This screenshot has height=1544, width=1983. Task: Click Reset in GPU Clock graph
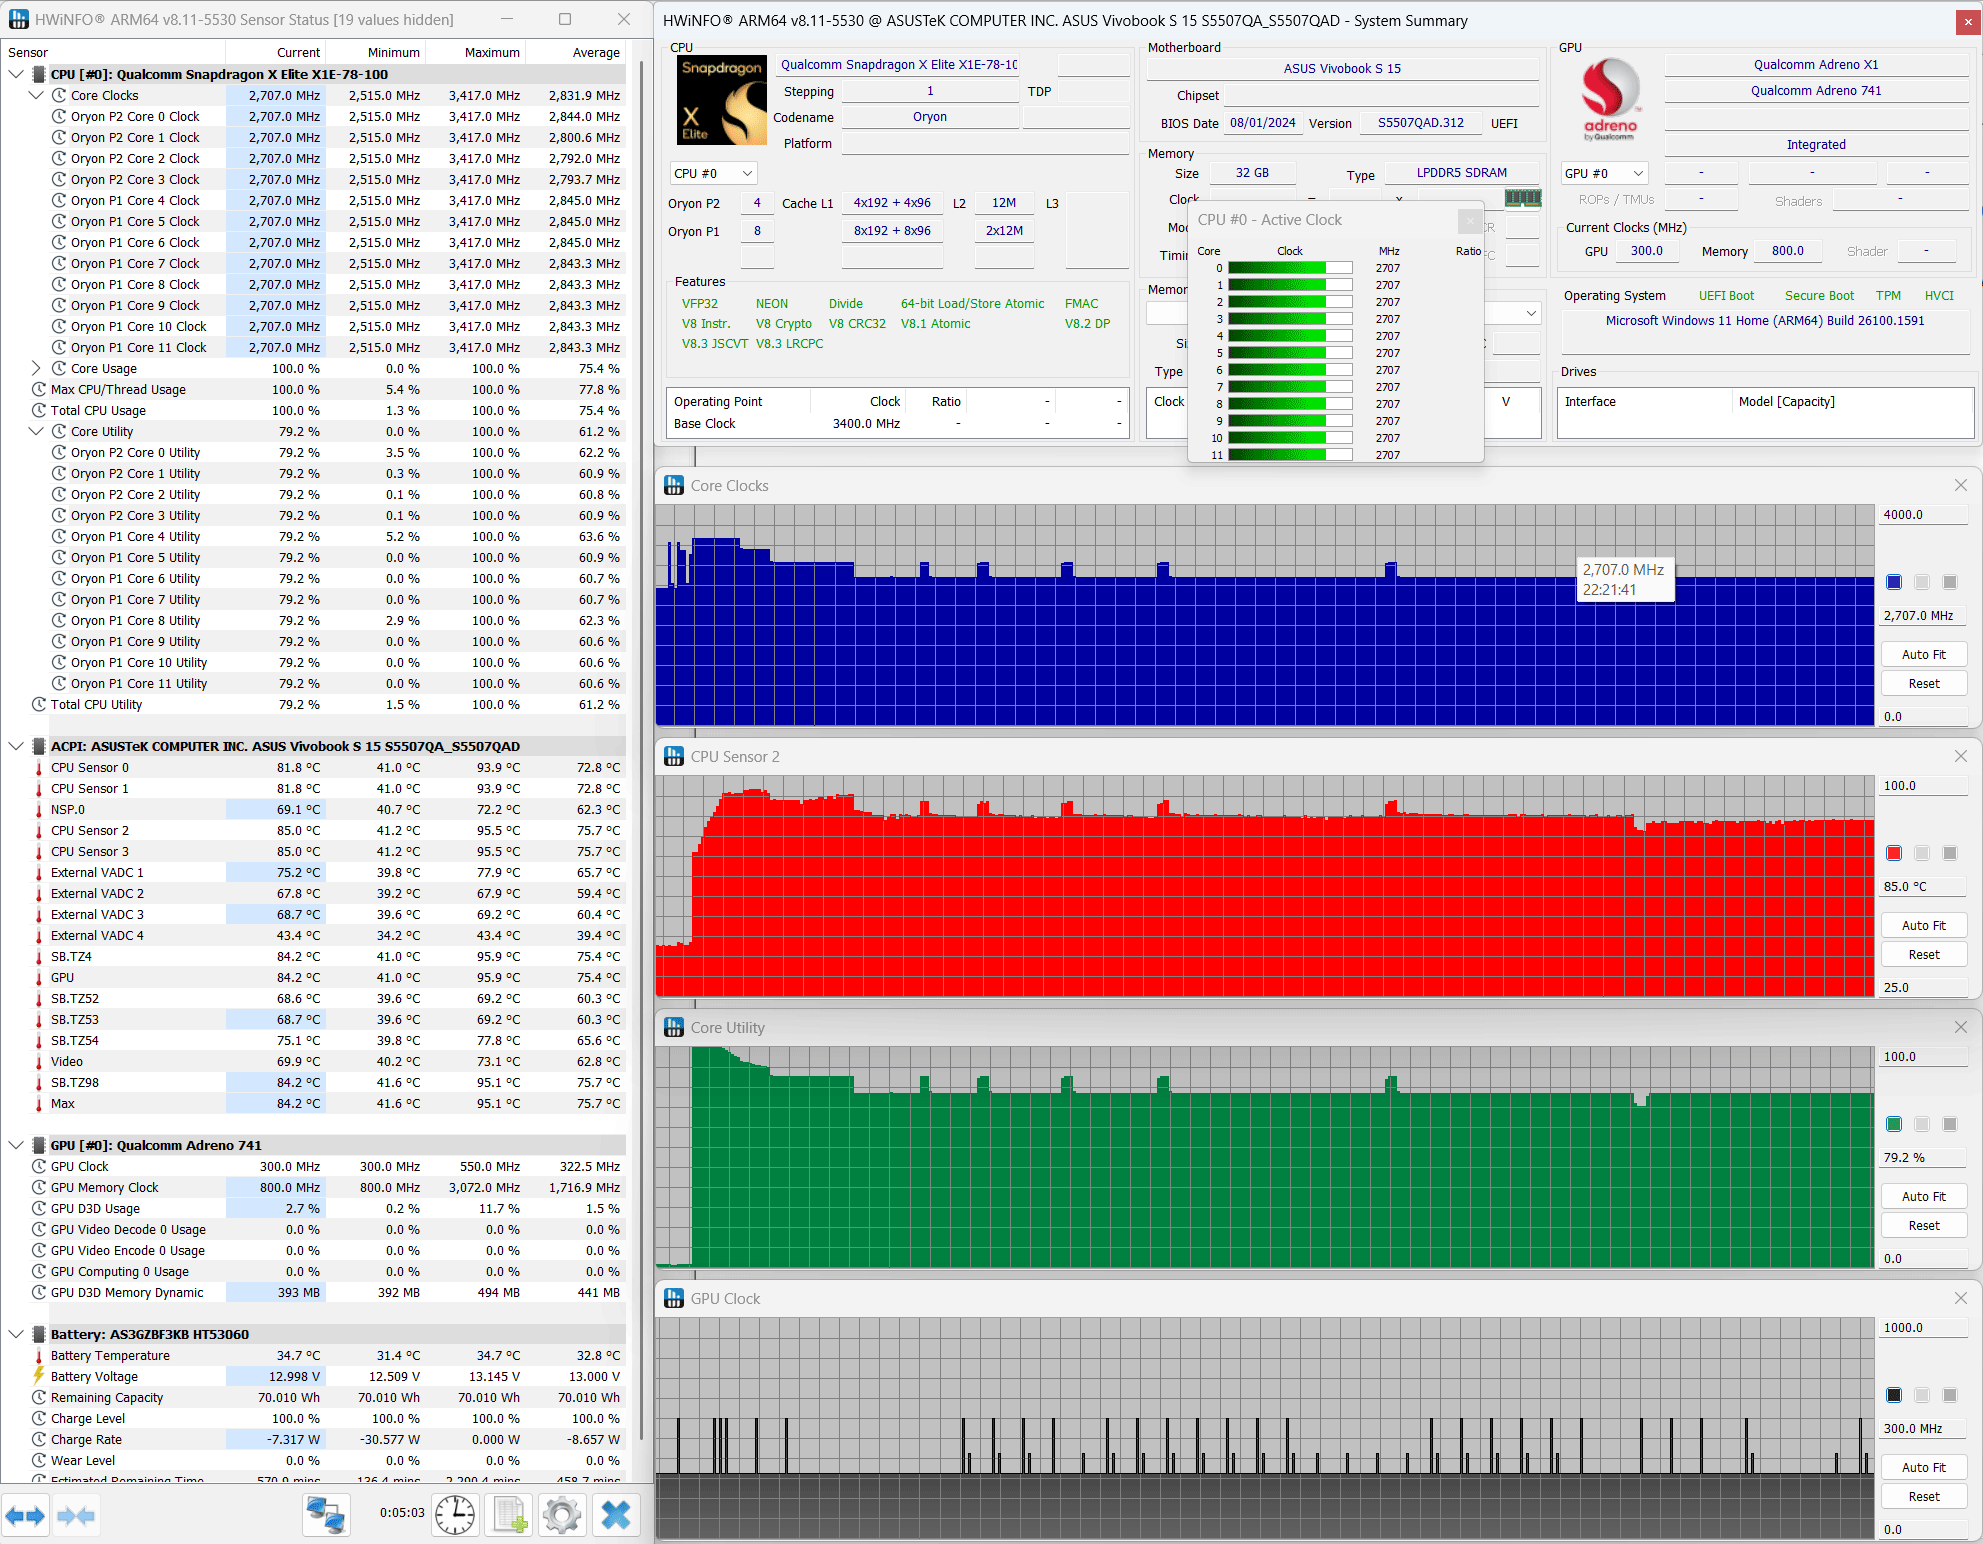(x=1923, y=1496)
